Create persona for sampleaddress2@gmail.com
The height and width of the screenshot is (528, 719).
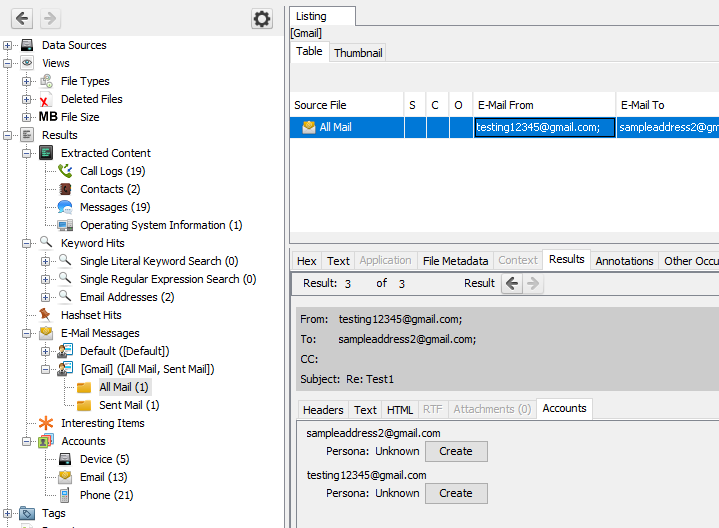click(x=455, y=451)
